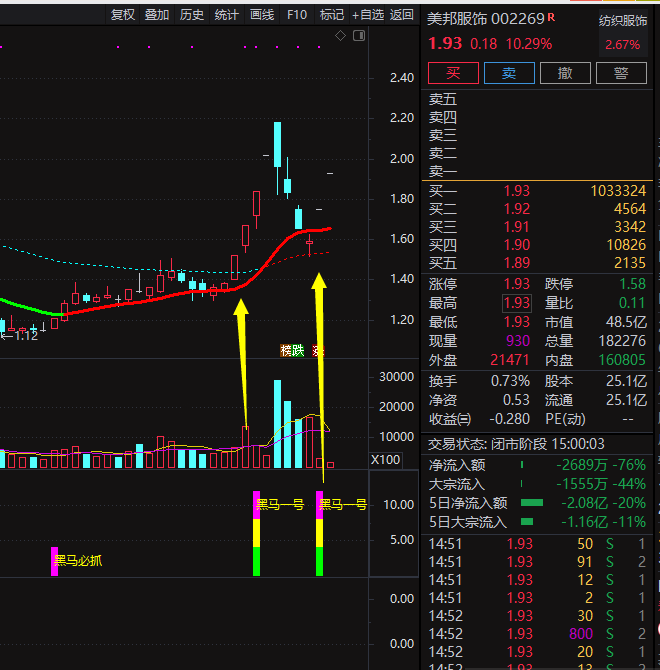
Task: Click the 撤 cancel order button
Action: point(565,73)
